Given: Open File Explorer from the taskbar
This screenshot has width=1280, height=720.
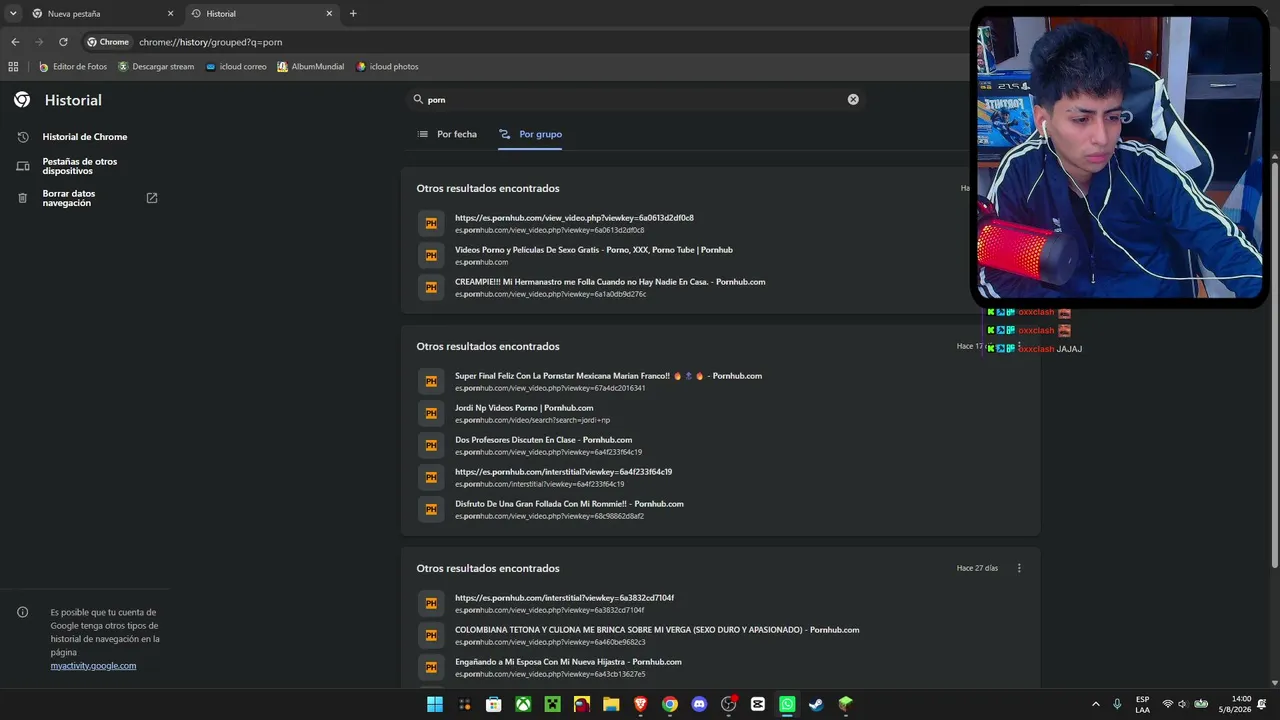Looking at the screenshot, I should [x=611, y=704].
